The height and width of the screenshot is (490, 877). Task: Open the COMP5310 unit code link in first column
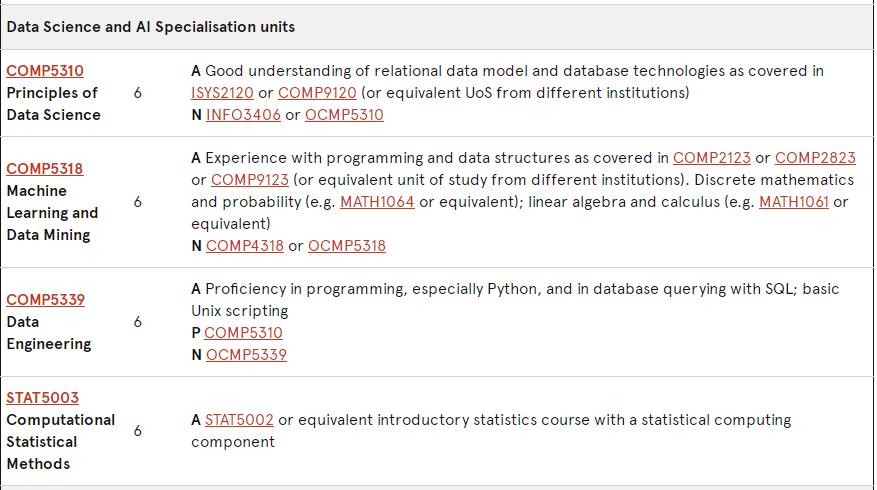point(45,71)
